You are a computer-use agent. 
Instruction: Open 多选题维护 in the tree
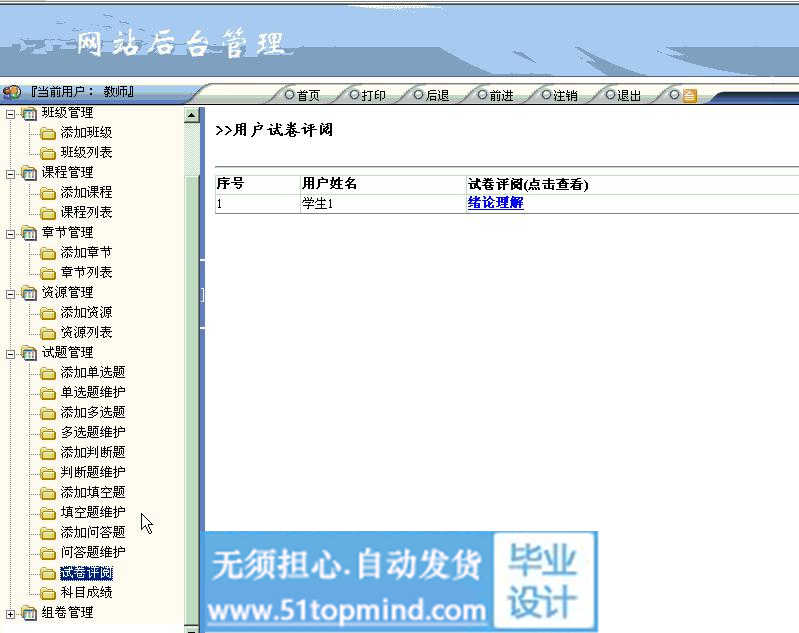point(93,432)
